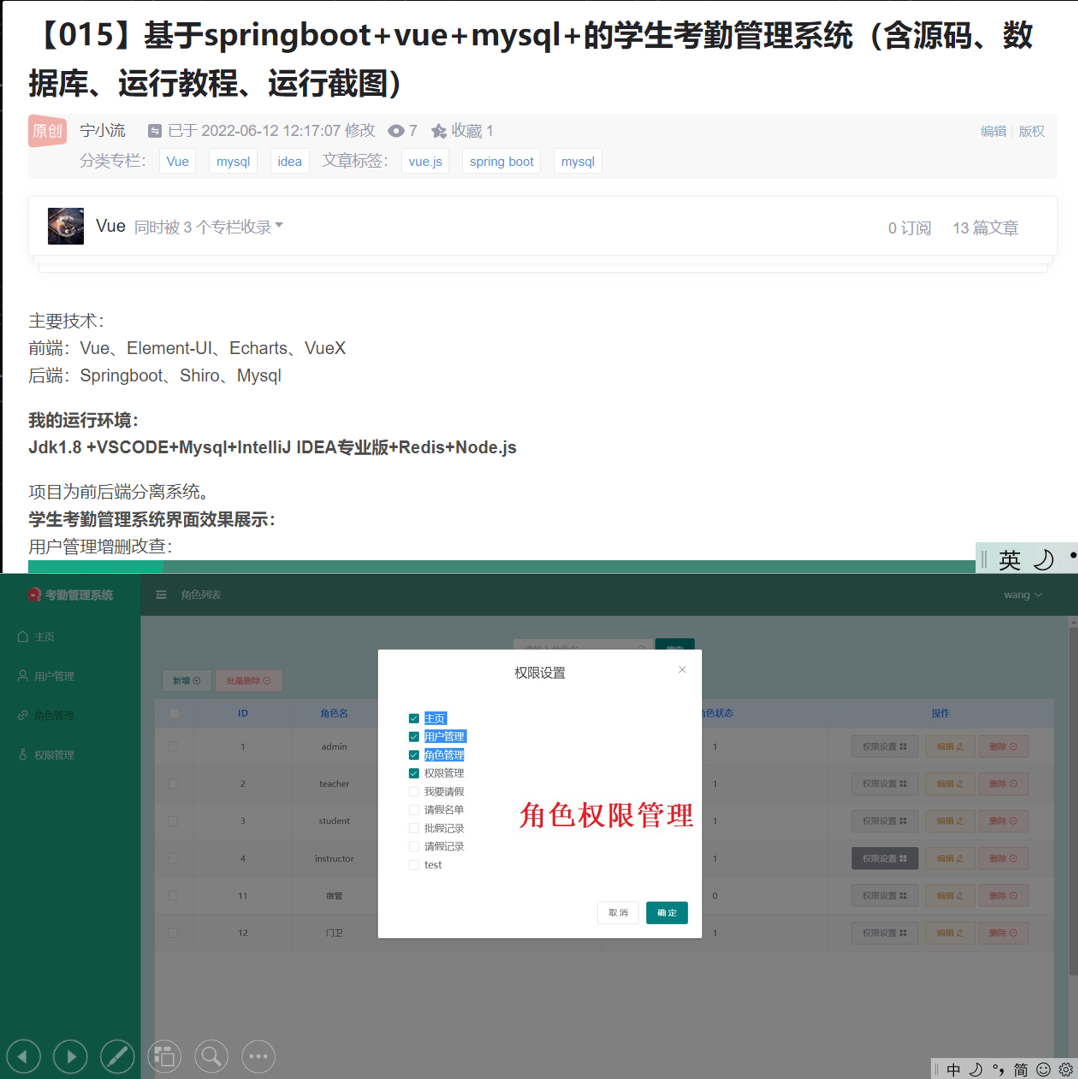Enable the 我要请假 permission checkbox
Viewport: 1078px width, 1079px height.
pos(413,791)
